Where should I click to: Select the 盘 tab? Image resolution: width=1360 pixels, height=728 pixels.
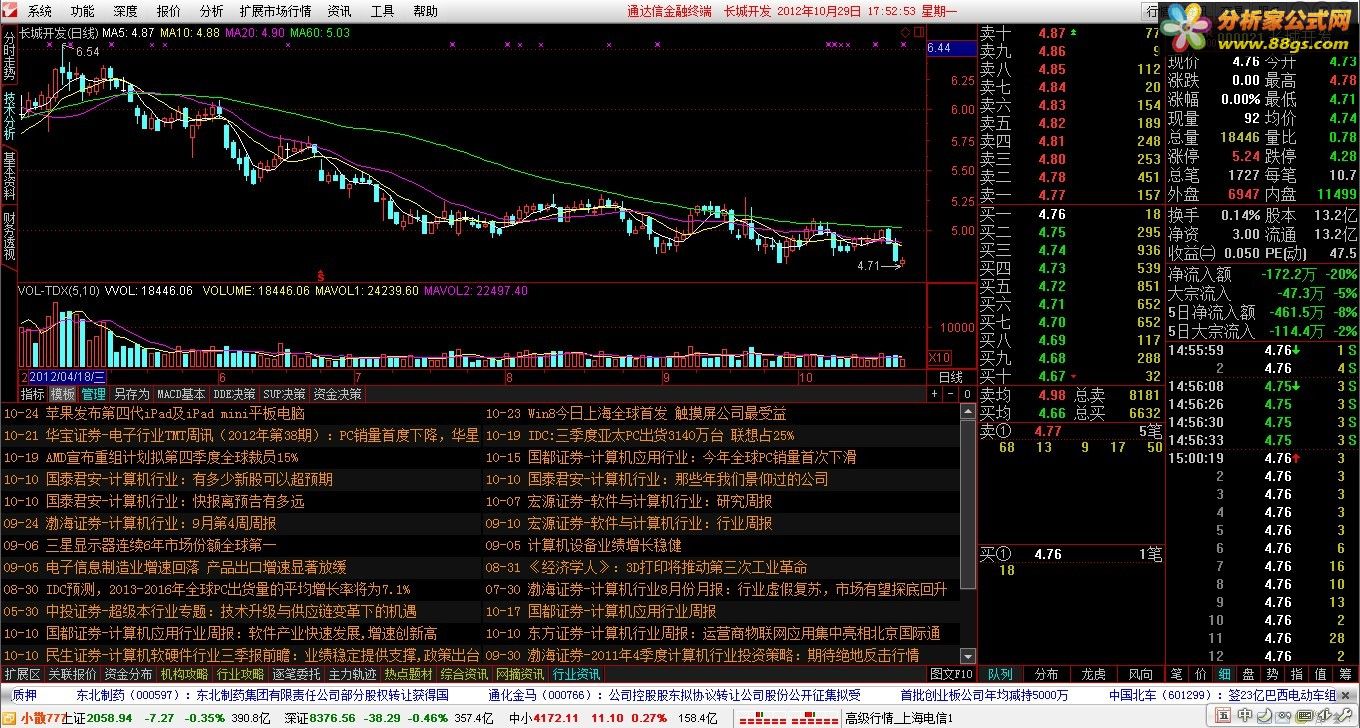tap(1249, 675)
